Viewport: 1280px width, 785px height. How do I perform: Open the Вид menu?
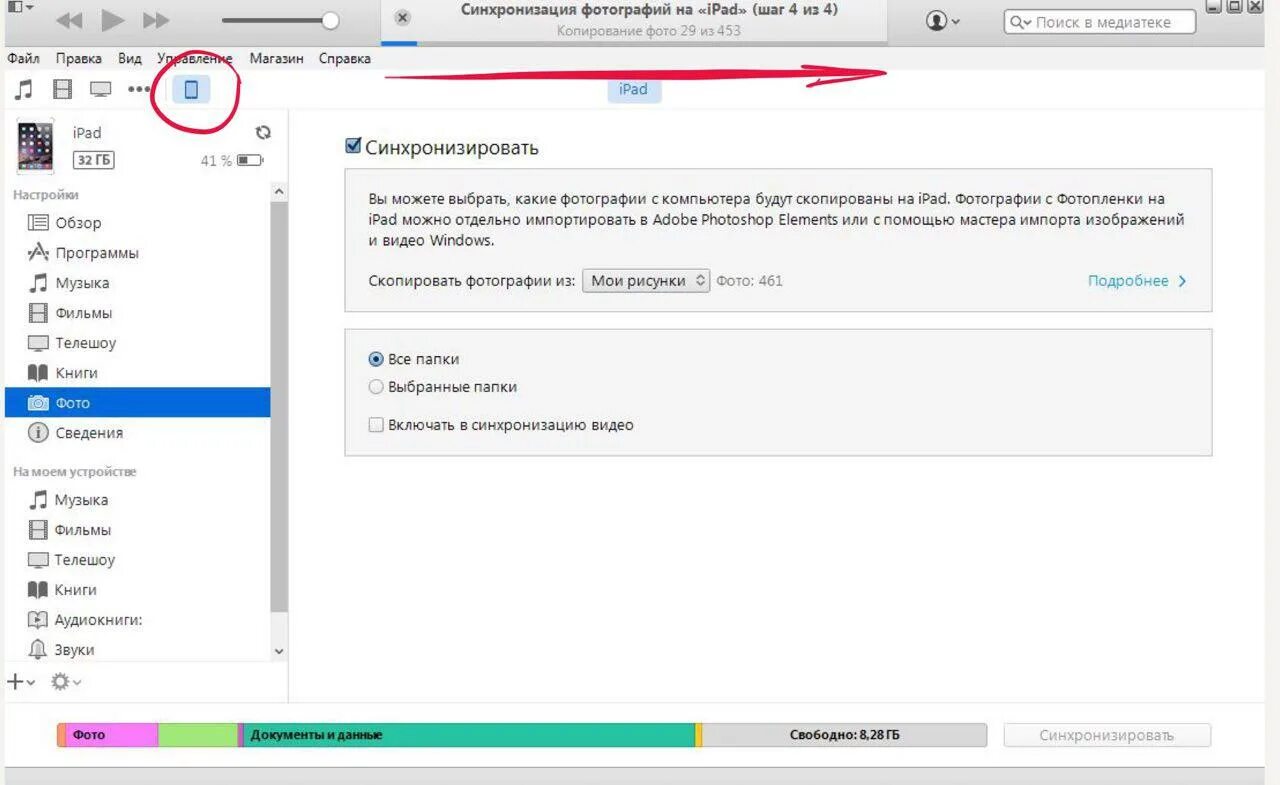(130, 58)
